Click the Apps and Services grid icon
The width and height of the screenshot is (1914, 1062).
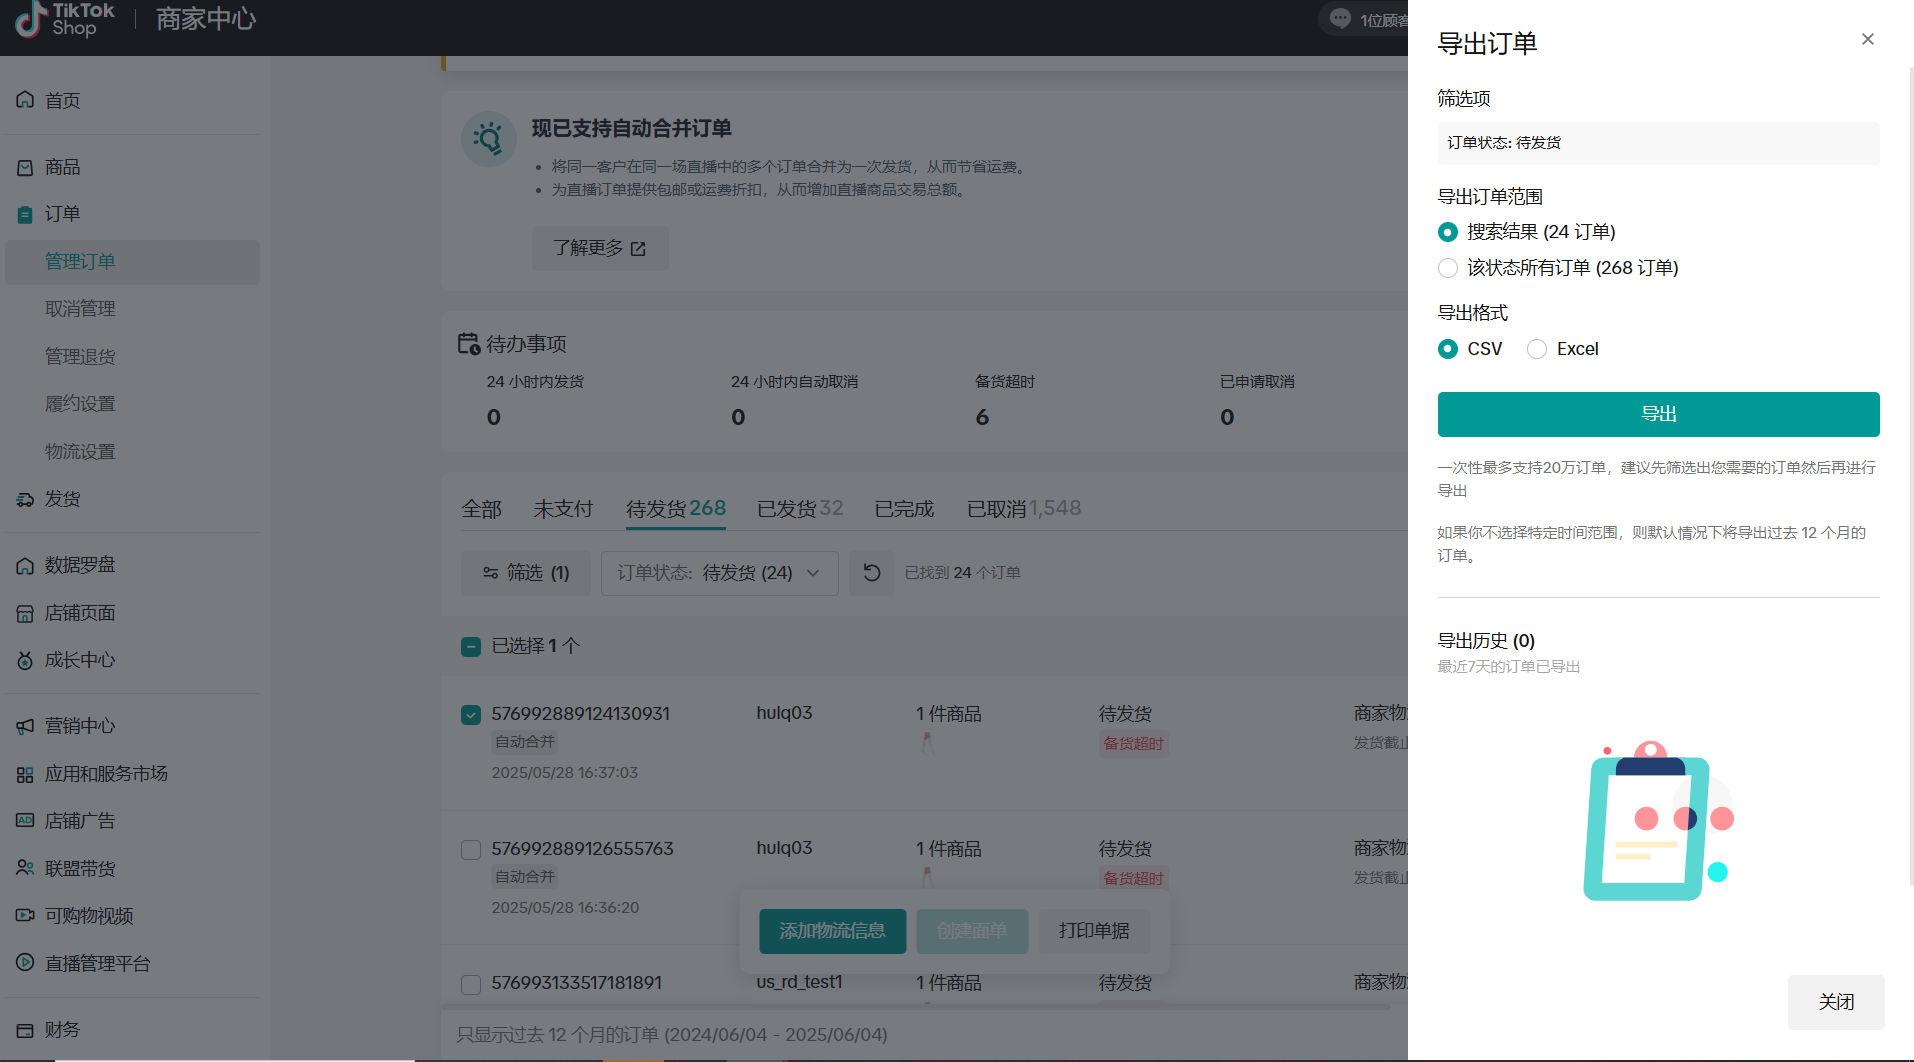(25, 775)
